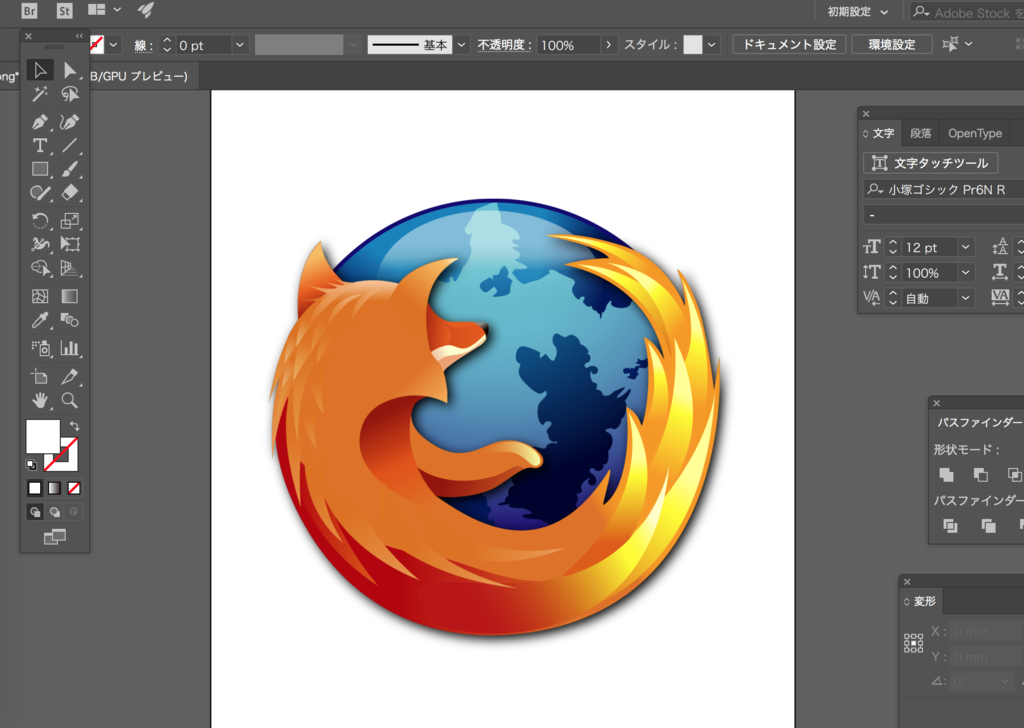Set paint mode to None

[74, 488]
